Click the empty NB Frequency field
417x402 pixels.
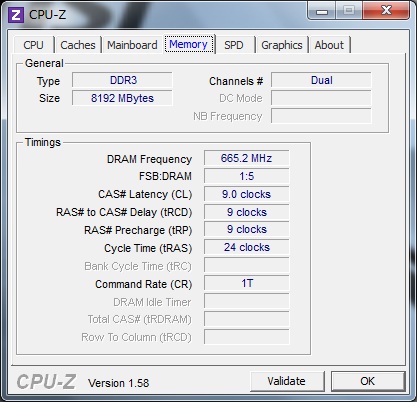coord(321,116)
